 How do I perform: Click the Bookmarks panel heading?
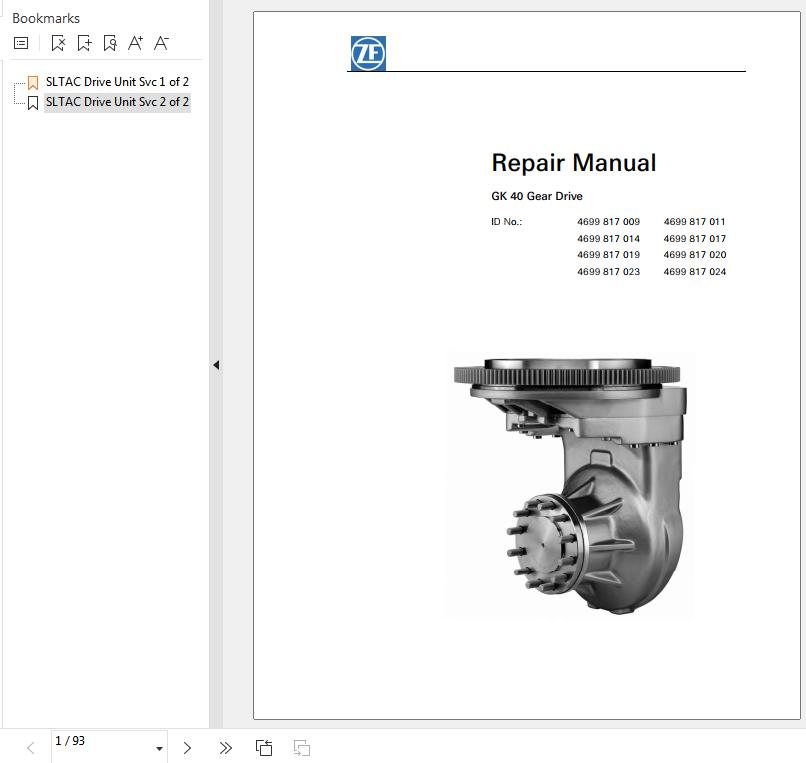point(46,19)
